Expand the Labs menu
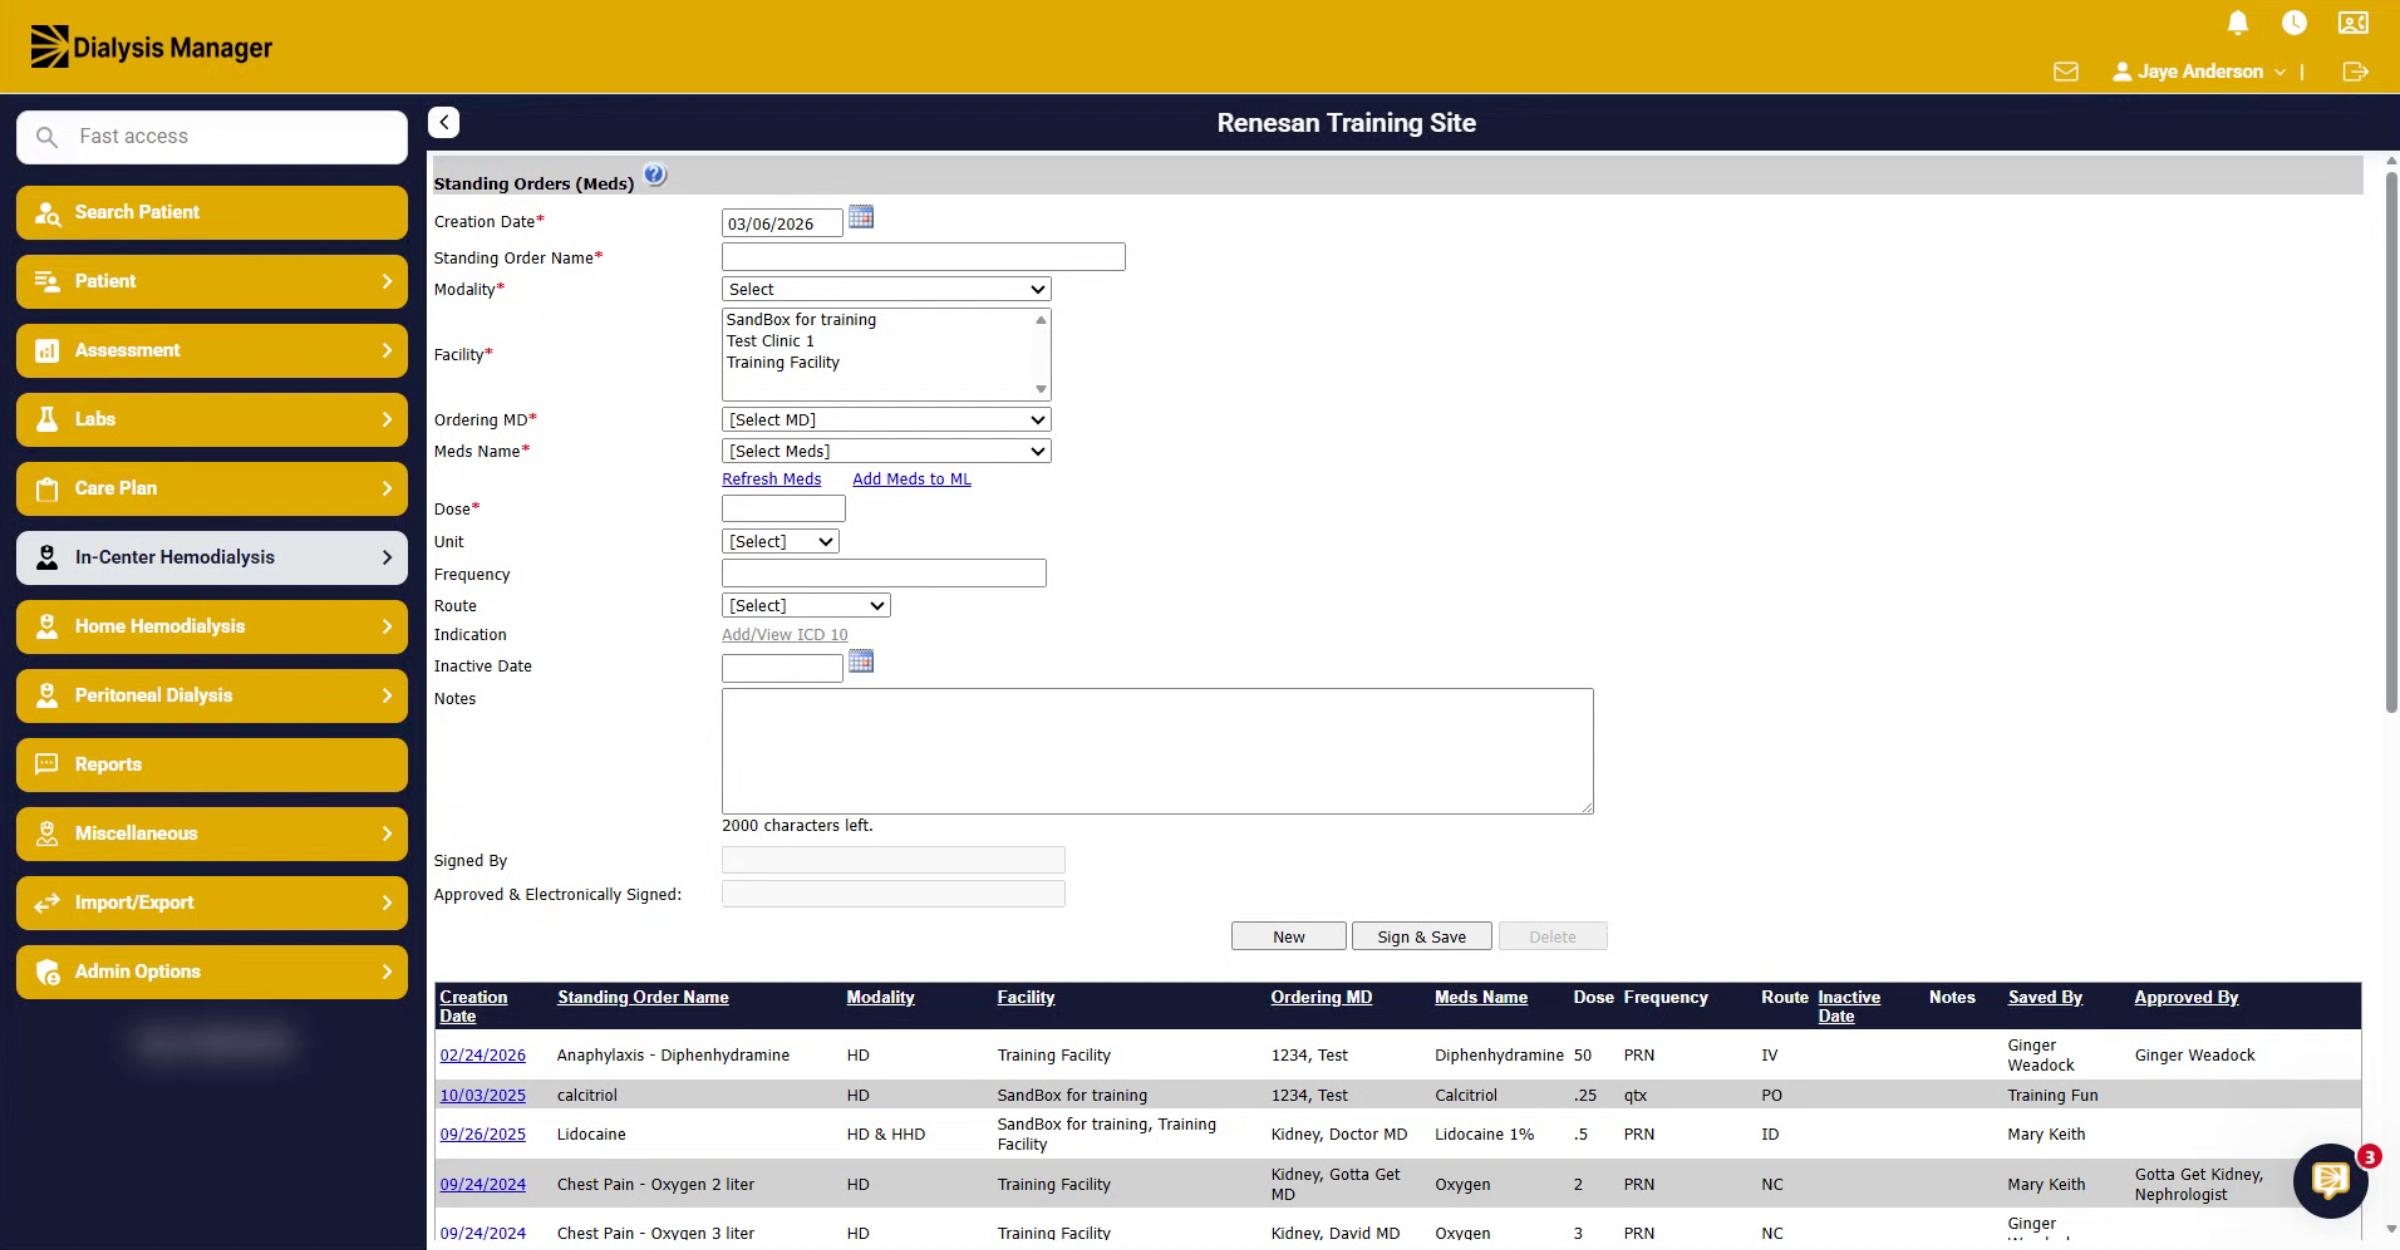The height and width of the screenshot is (1250, 2400). coord(212,419)
